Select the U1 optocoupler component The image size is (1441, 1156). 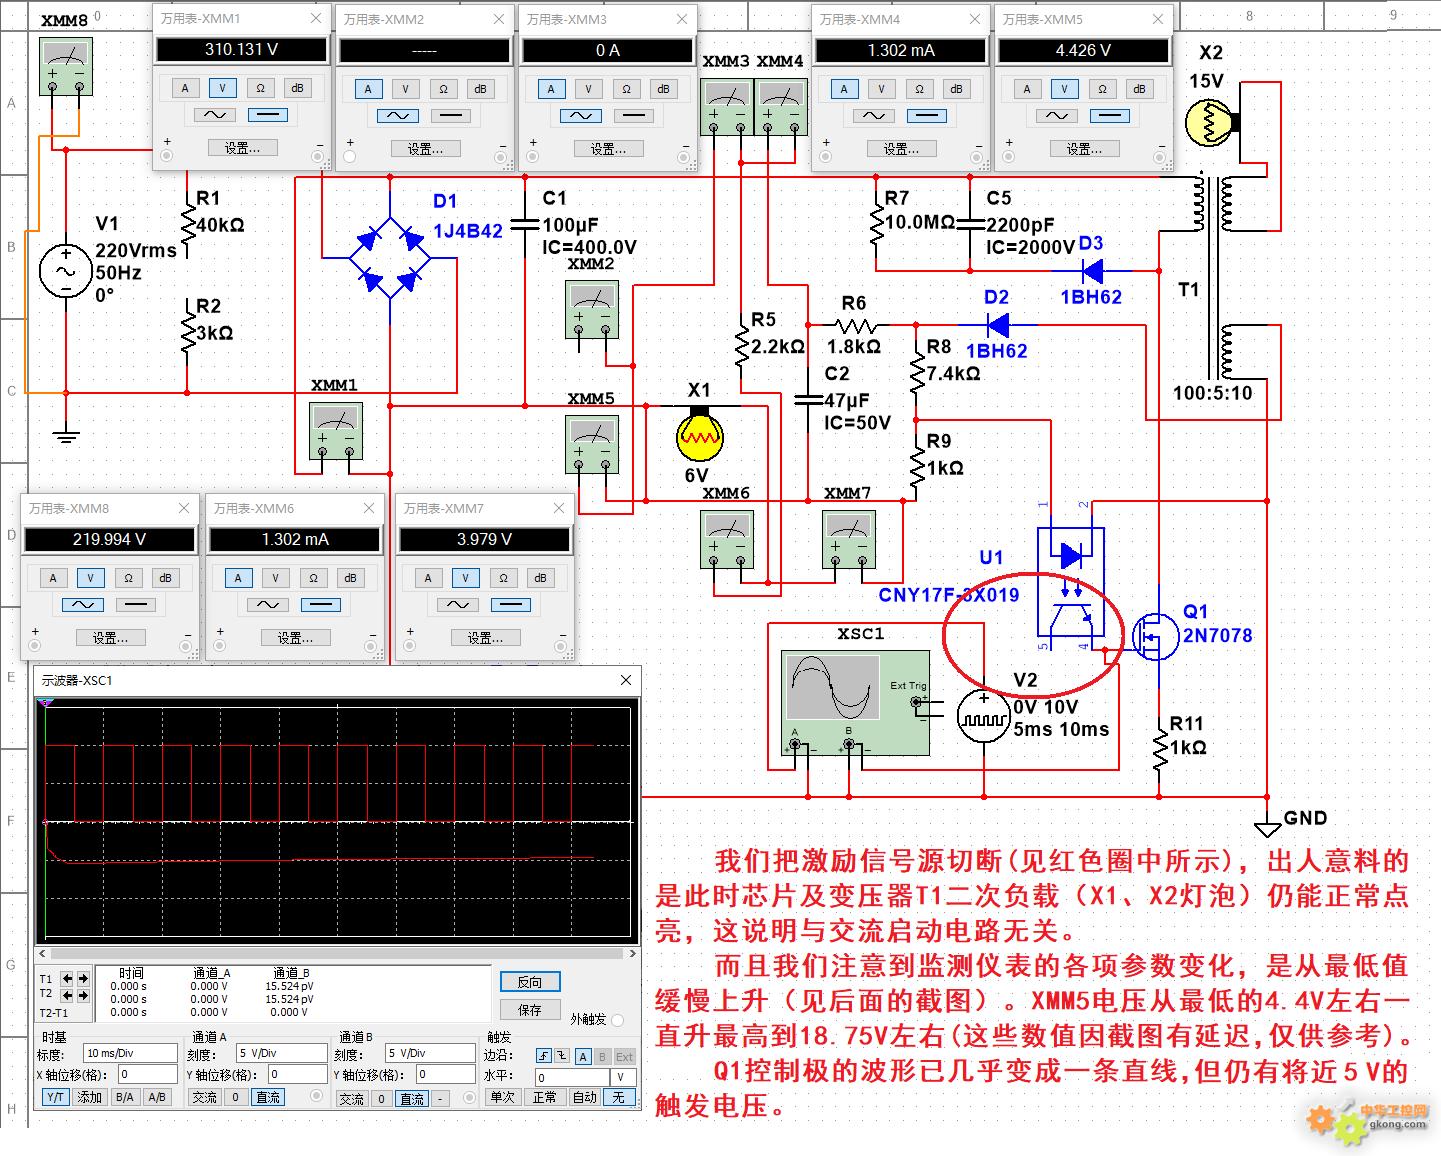[1070, 582]
